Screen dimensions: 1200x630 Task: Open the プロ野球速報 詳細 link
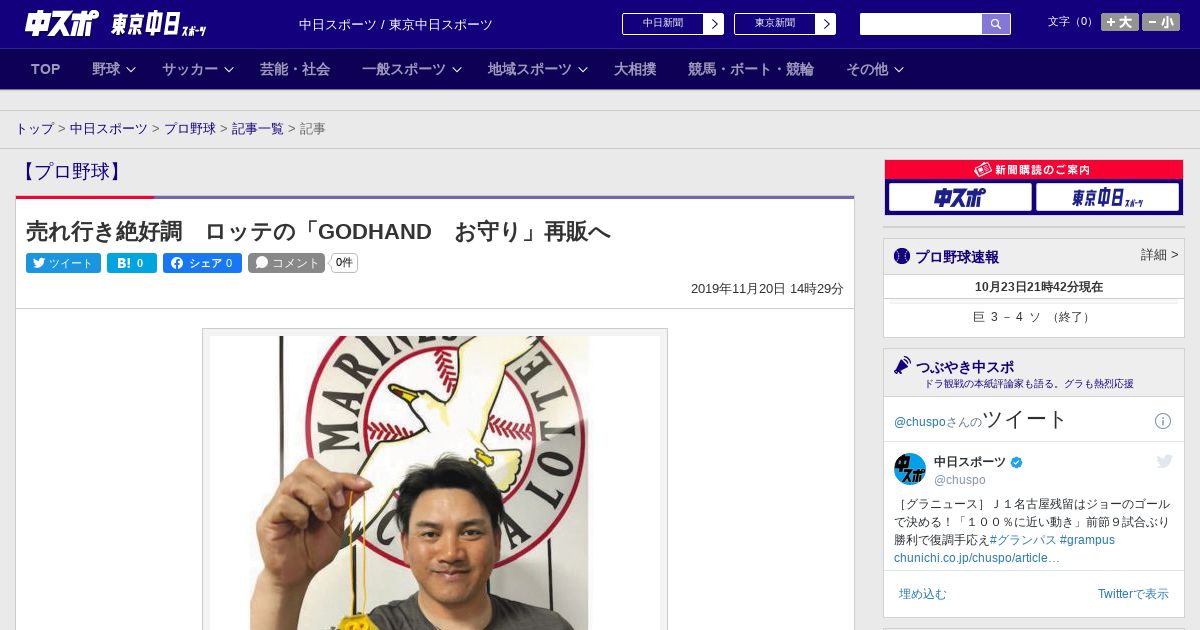coord(1159,255)
